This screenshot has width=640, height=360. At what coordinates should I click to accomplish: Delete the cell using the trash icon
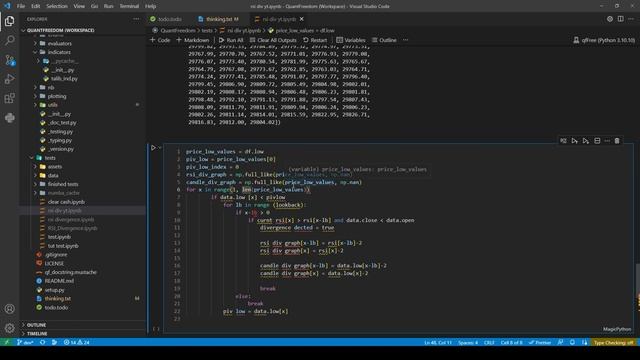pos(617,141)
